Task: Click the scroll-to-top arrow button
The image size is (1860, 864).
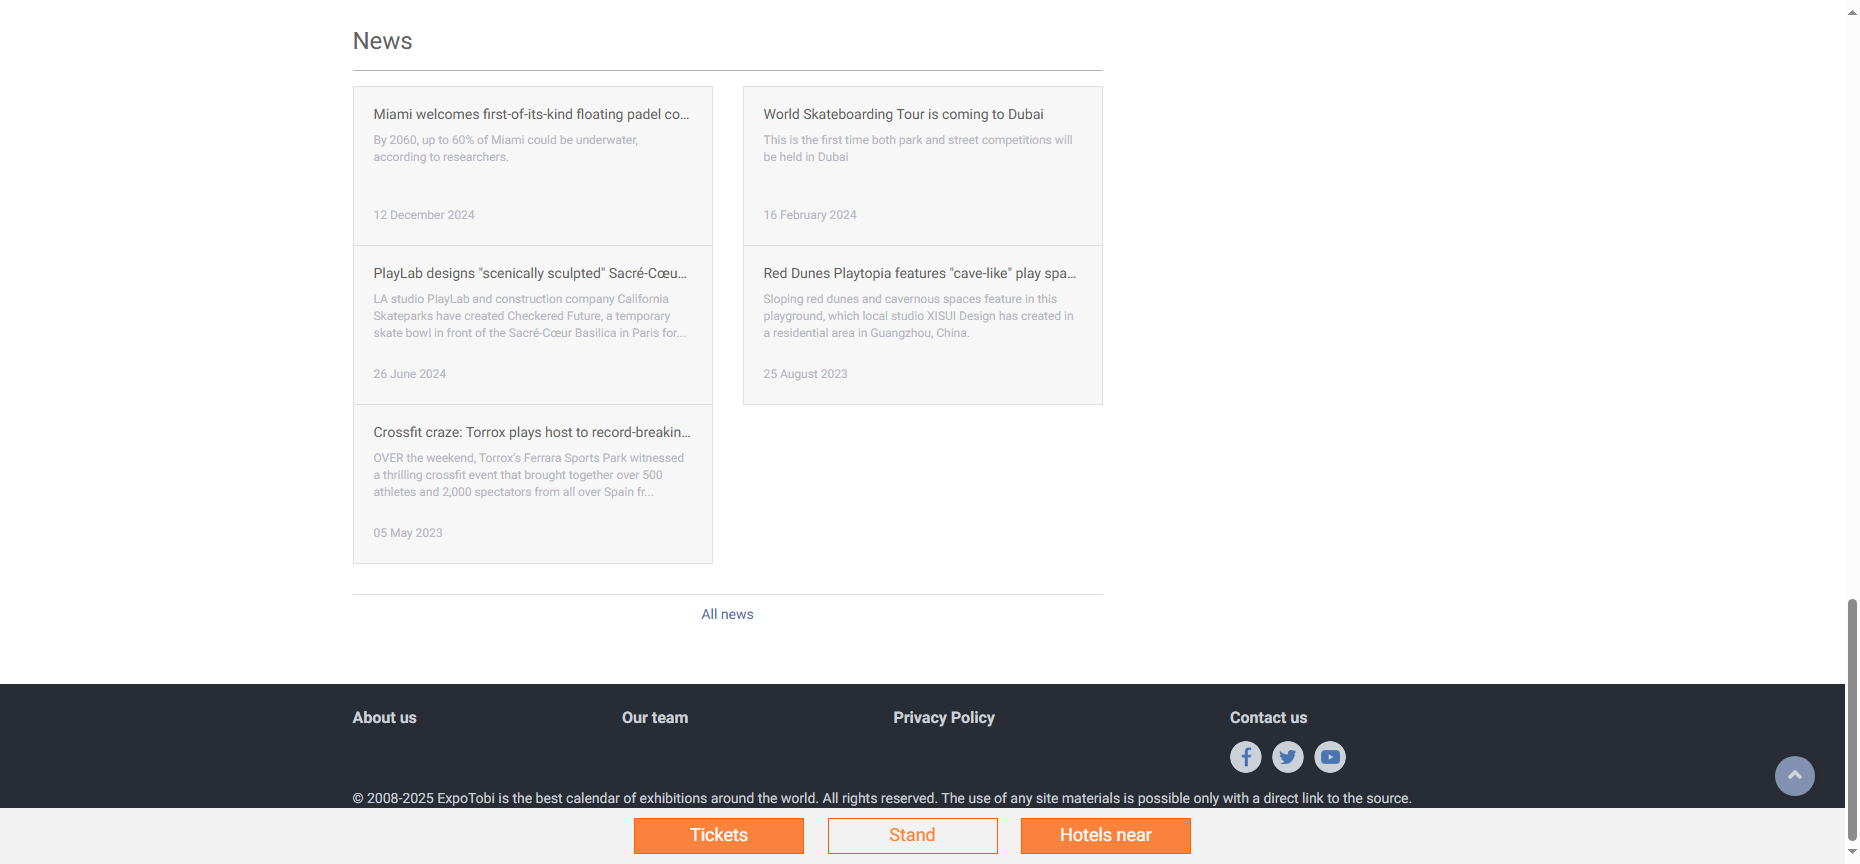Action: tap(1794, 776)
